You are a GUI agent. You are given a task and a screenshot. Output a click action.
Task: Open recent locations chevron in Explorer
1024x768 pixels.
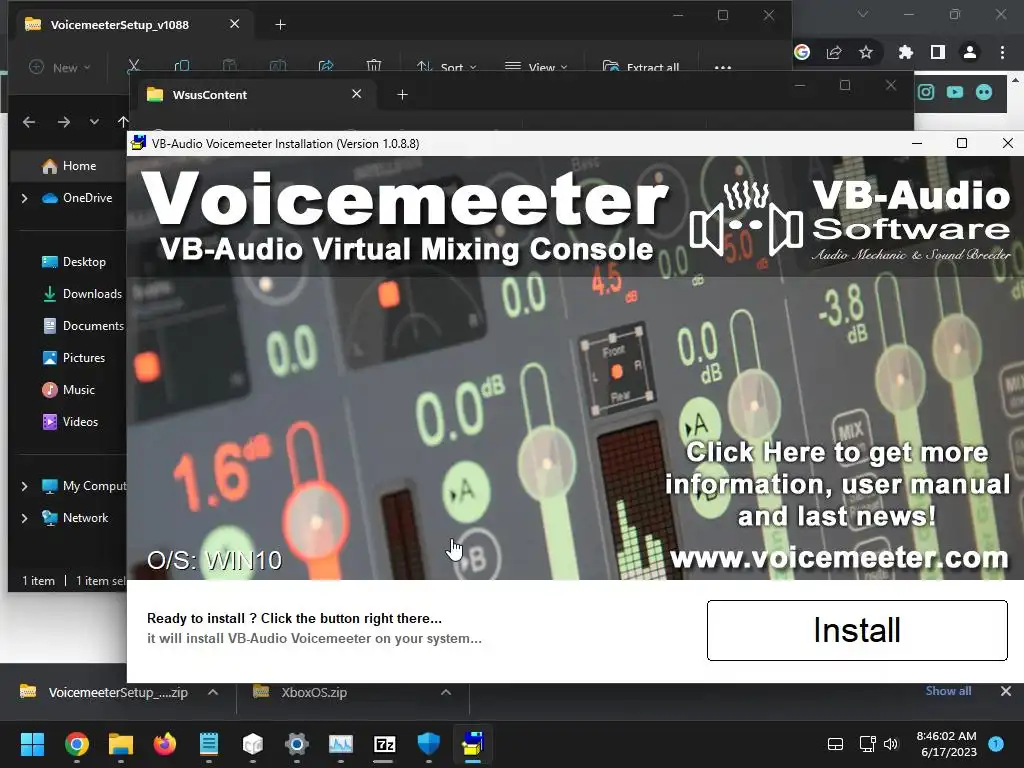pos(95,121)
